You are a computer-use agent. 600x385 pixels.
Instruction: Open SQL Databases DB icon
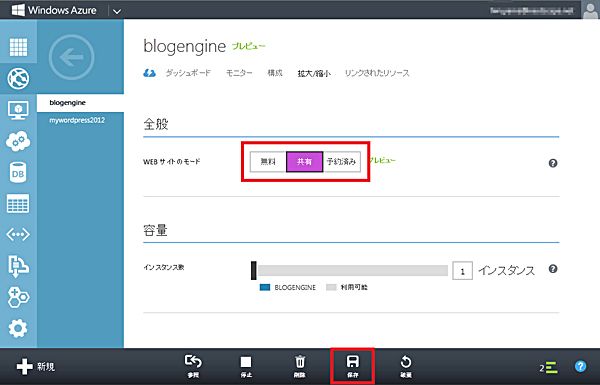pyautogui.click(x=18, y=172)
